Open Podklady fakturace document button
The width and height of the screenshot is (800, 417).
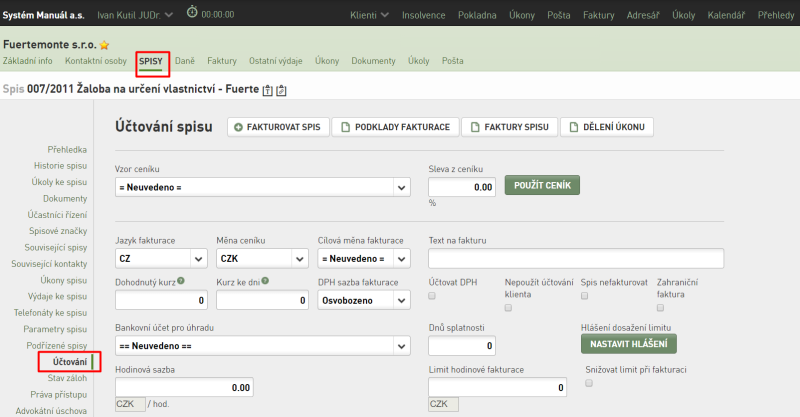(x=395, y=127)
